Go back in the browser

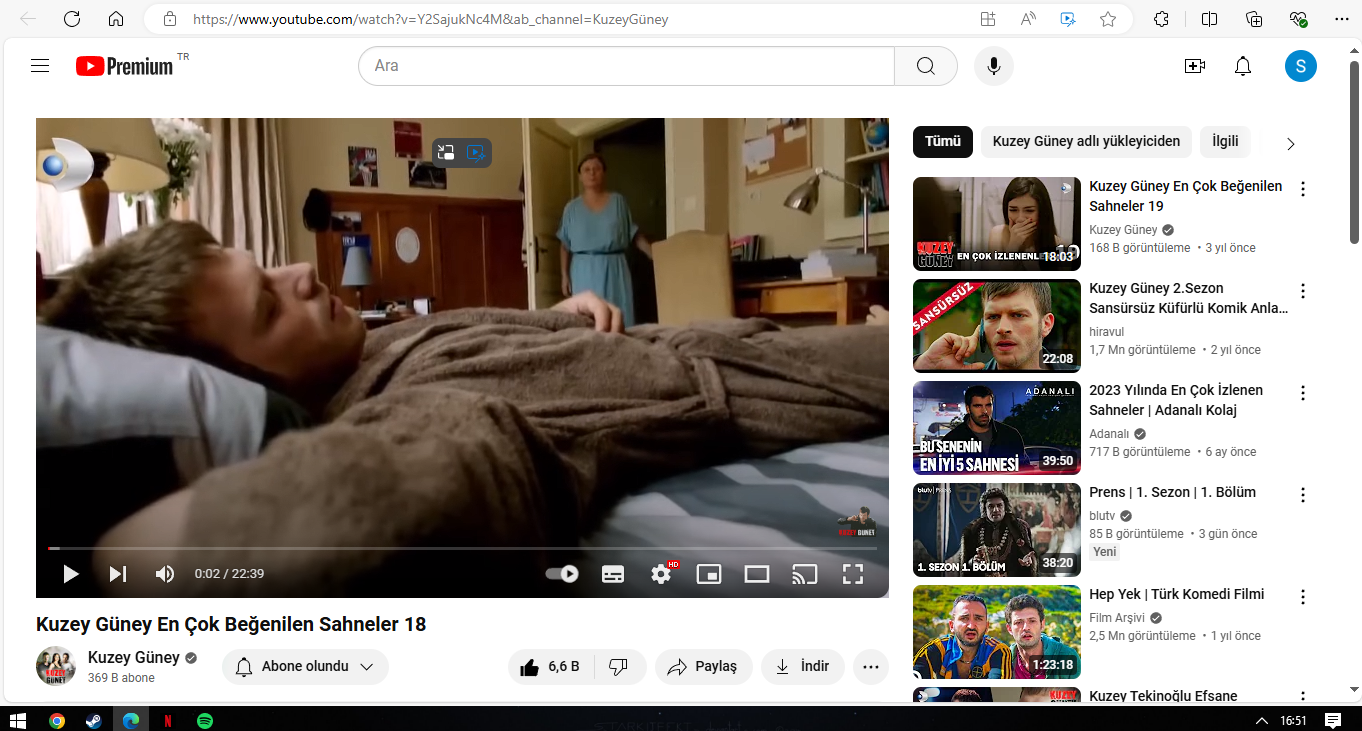pos(28,19)
